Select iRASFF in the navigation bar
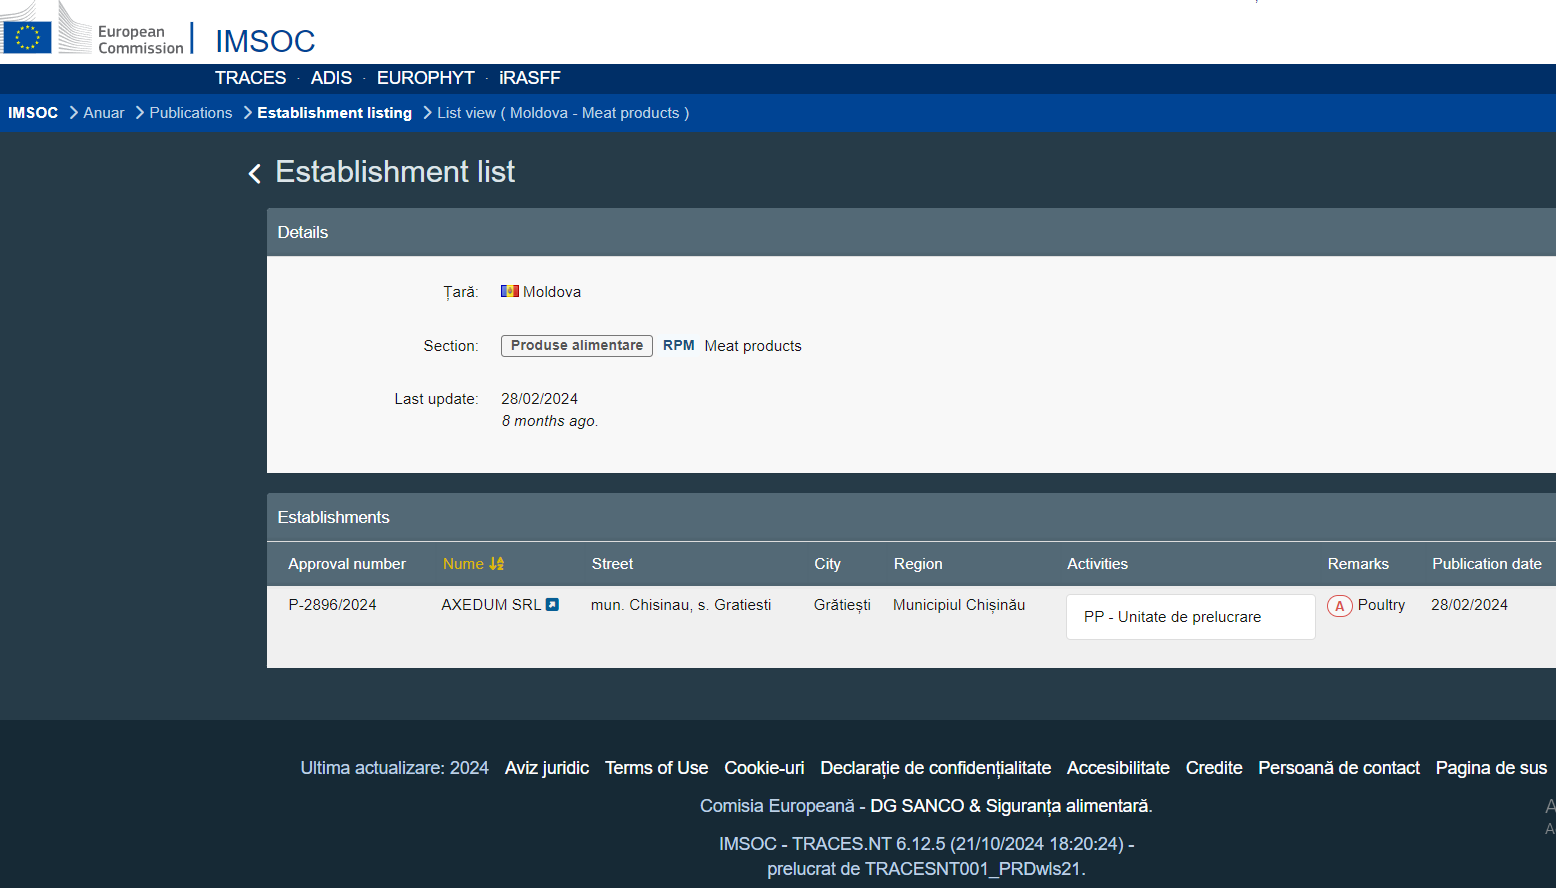 pos(529,78)
